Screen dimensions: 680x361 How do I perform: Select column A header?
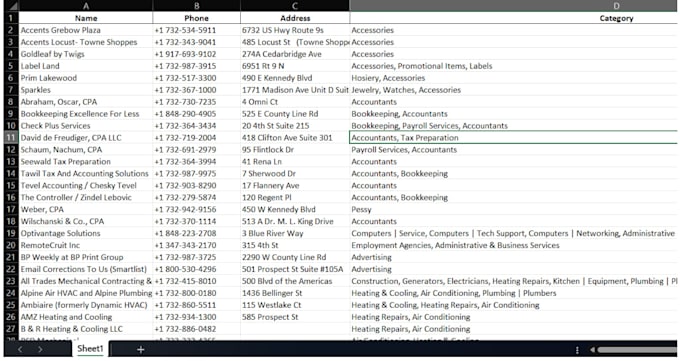click(x=86, y=6)
